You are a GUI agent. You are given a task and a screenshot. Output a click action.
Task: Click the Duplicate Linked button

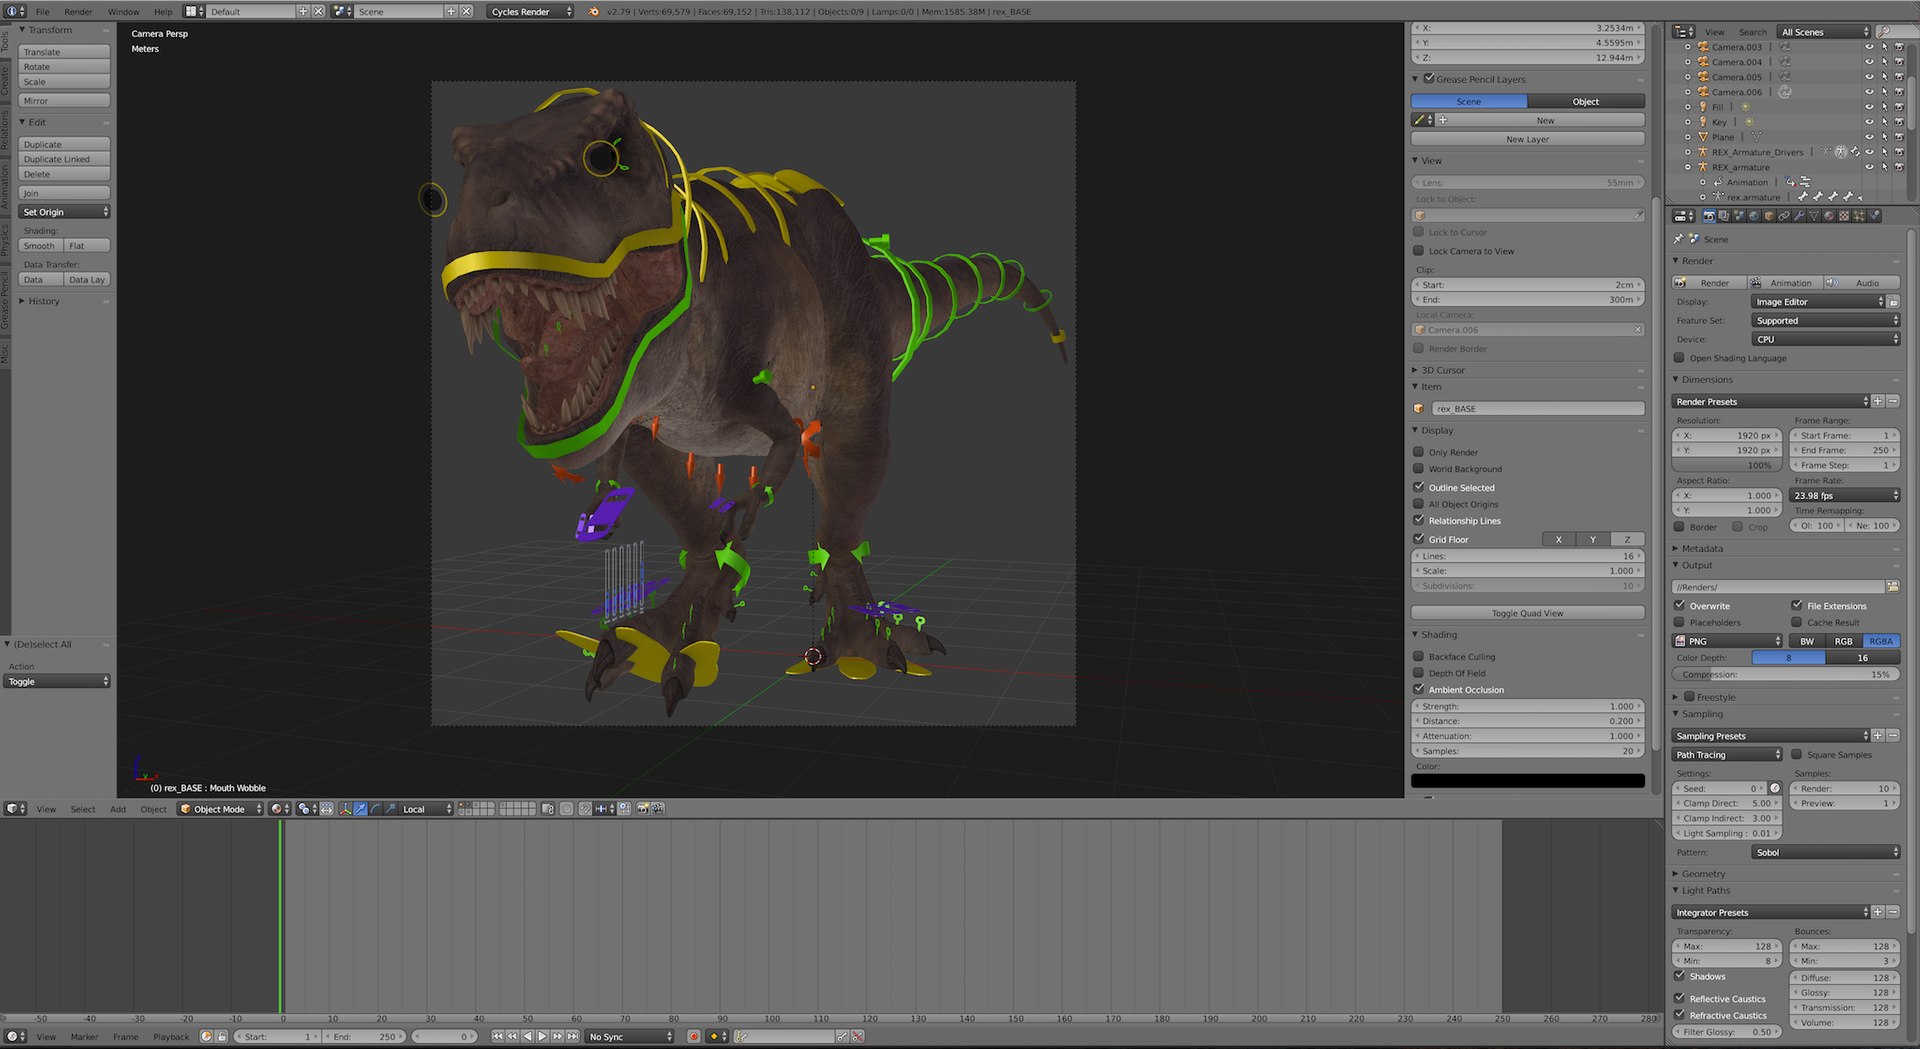pyautogui.click(x=64, y=159)
